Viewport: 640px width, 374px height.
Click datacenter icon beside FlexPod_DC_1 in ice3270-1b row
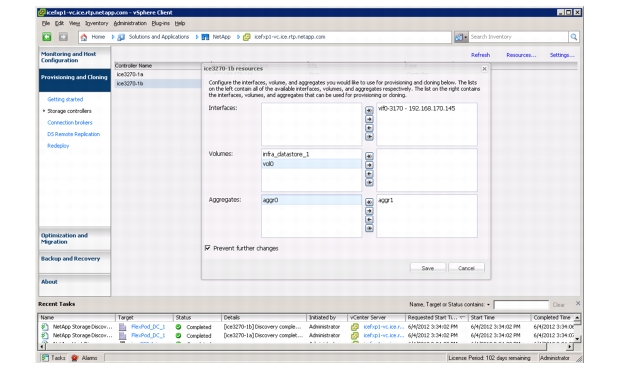coord(122,327)
